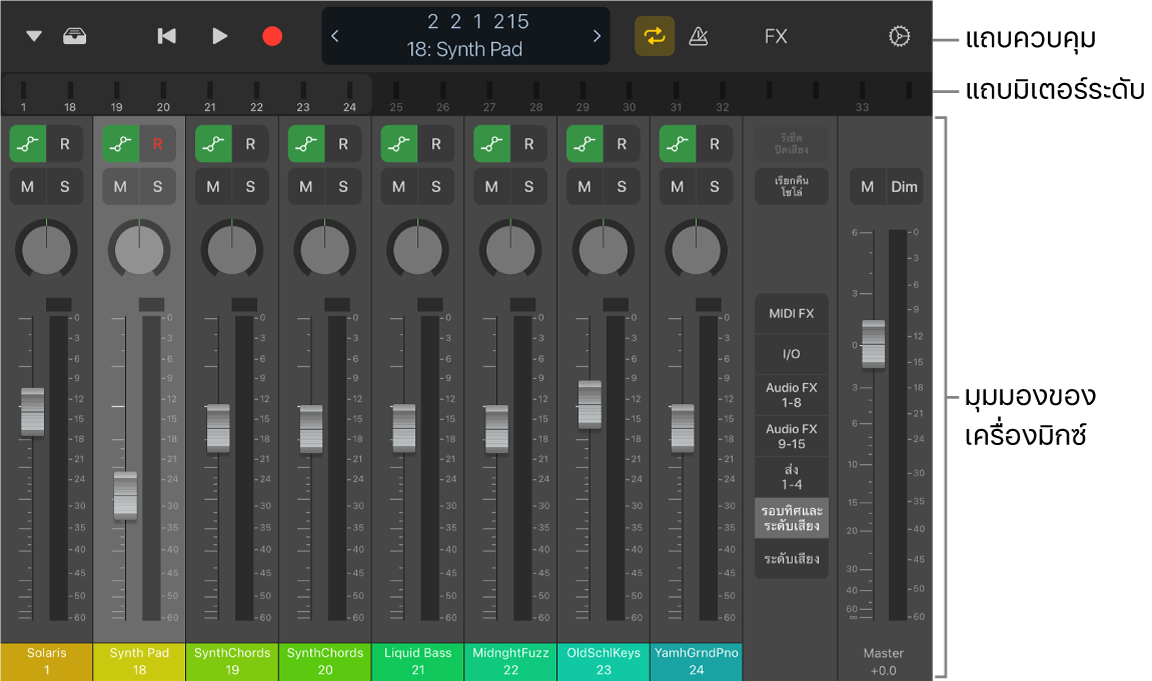Click the Master volume fader handle
This screenshot has width=1152, height=681.
(873, 343)
